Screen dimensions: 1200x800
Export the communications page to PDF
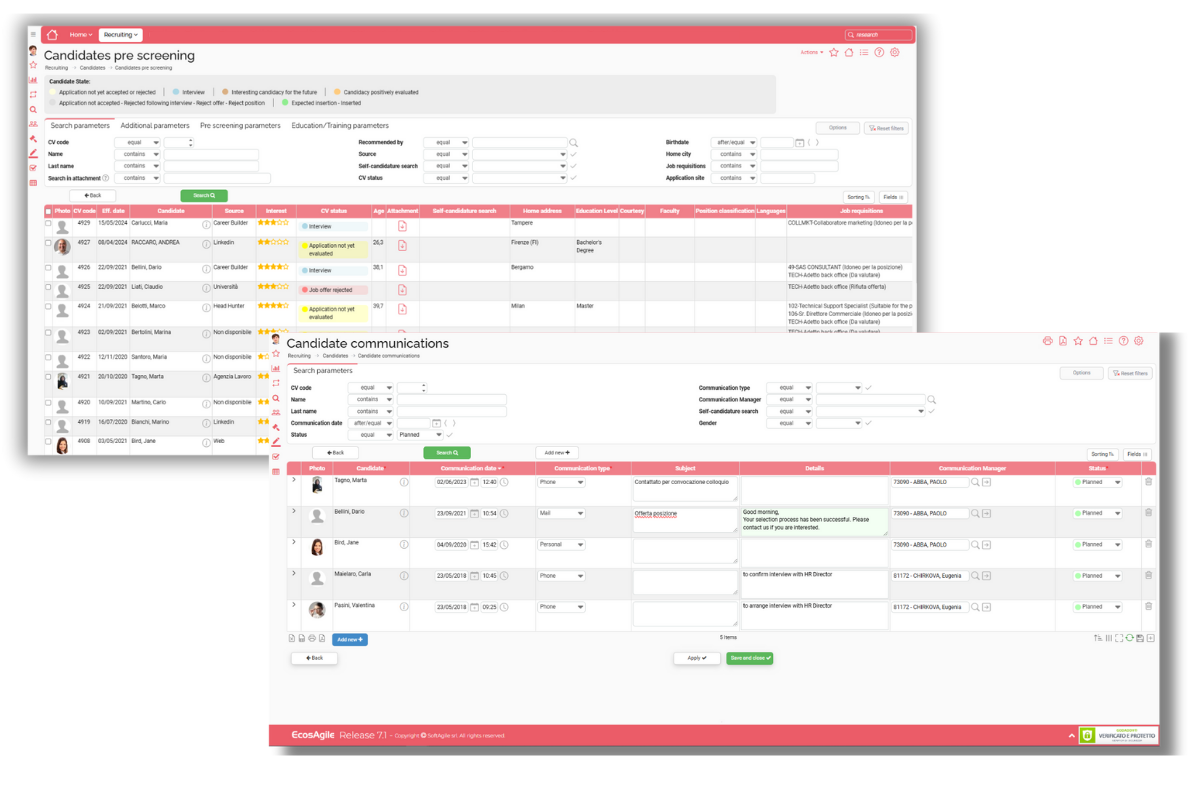(x=1062, y=340)
